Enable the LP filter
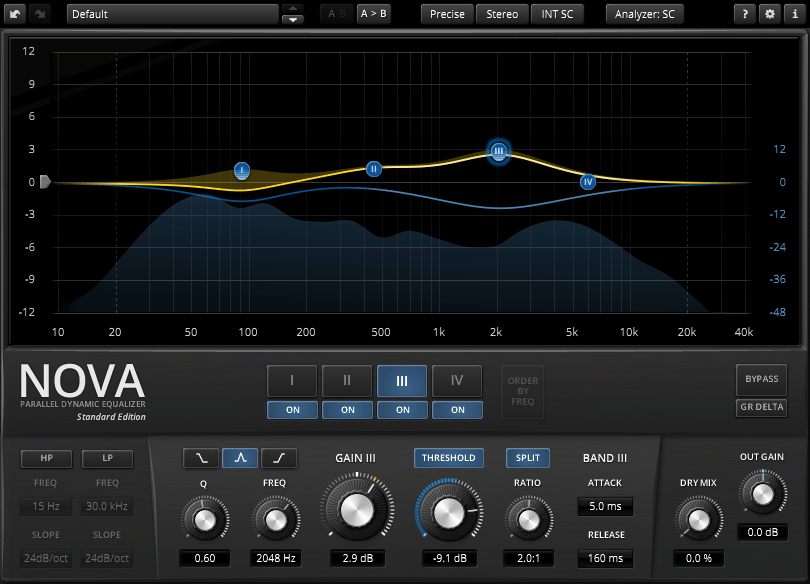 click(107, 459)
